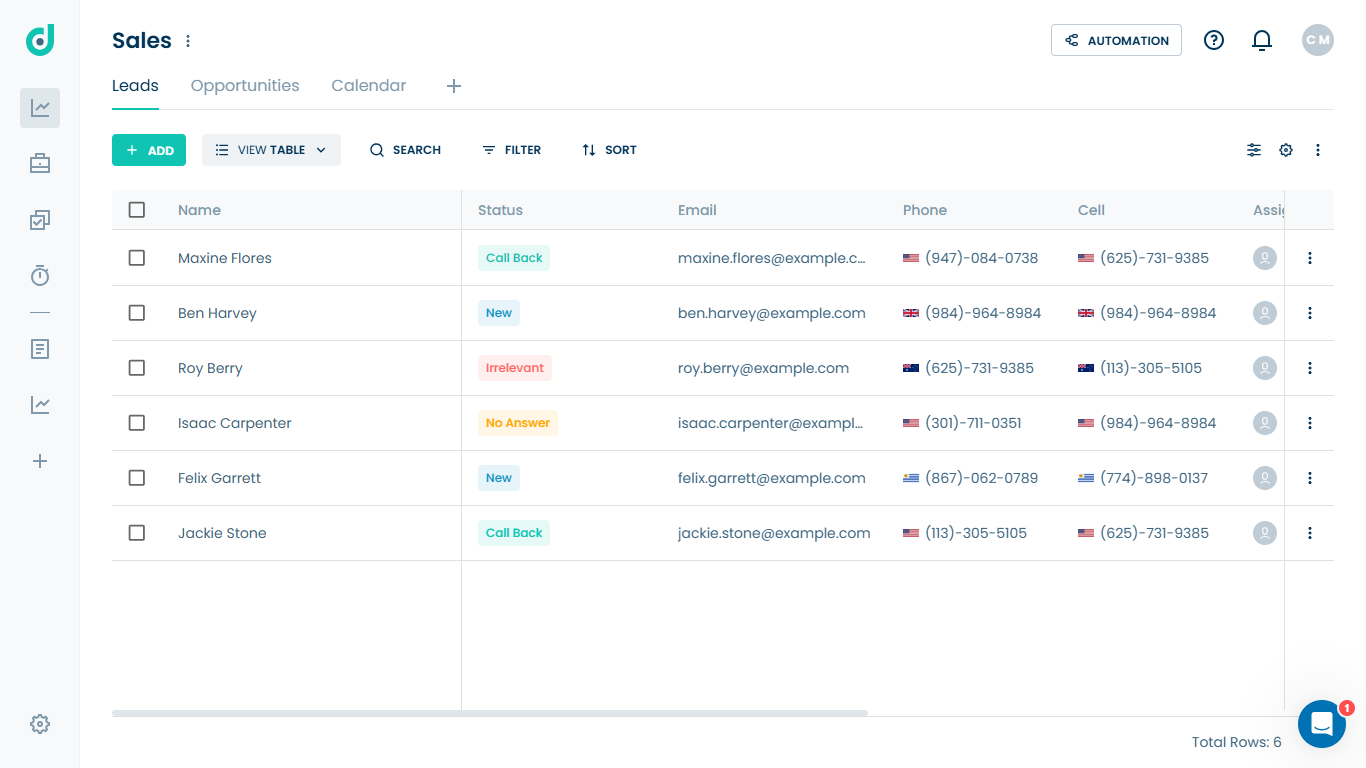Screen dimensions: 1366x768
Task: Open the chat support bubble
Action: coord(1322,724)
